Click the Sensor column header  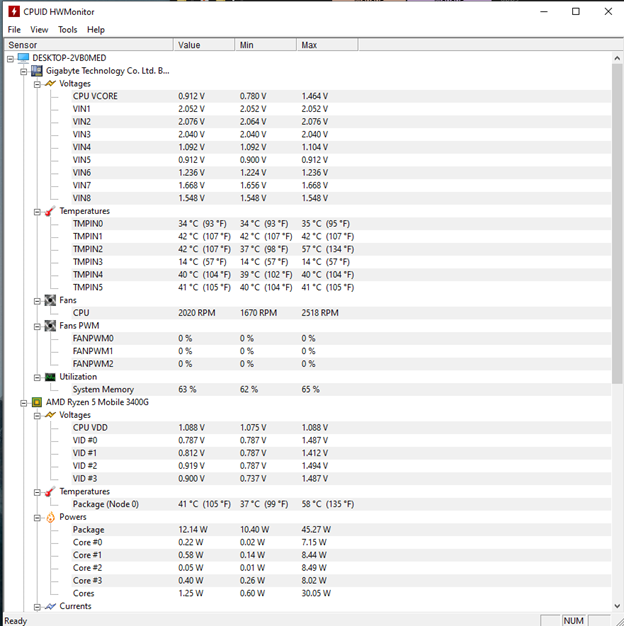89,45
